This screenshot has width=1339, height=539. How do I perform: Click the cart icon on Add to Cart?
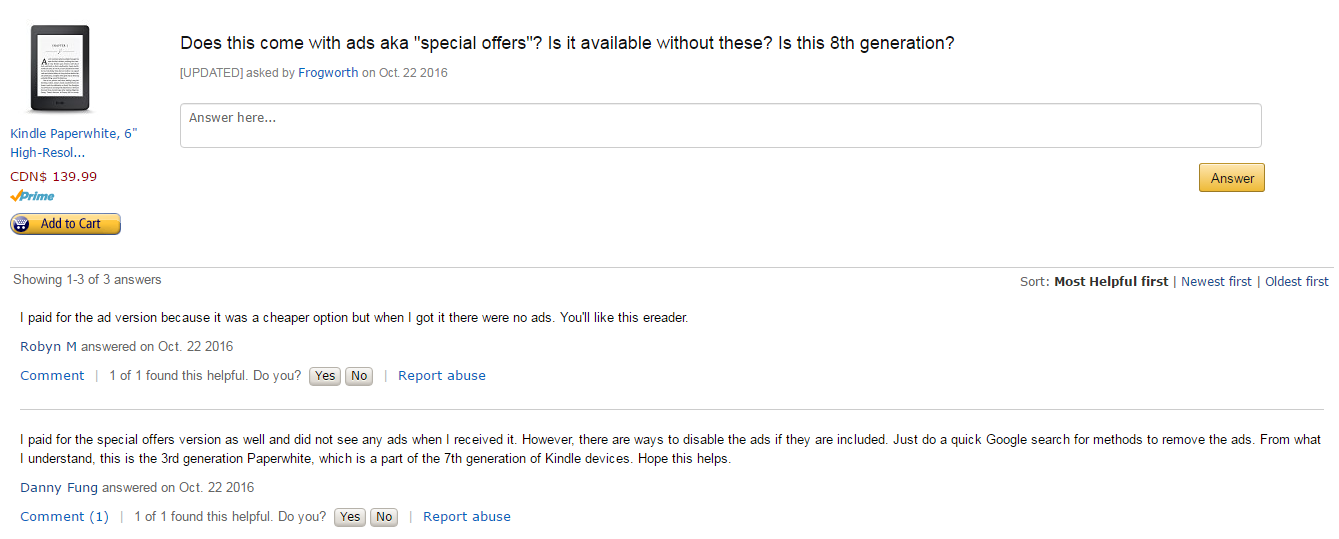pos(22,224)
